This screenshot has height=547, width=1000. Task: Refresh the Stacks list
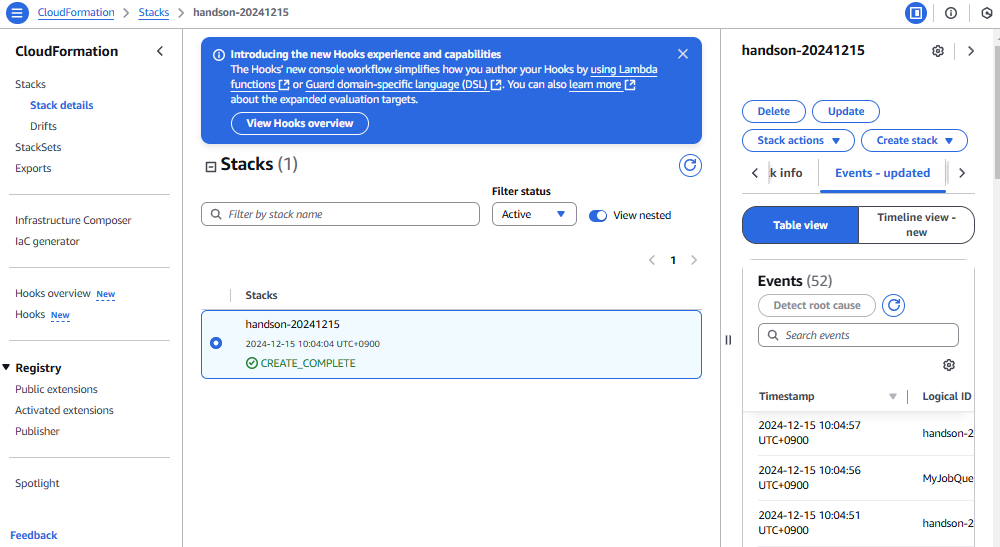[690, 166]
